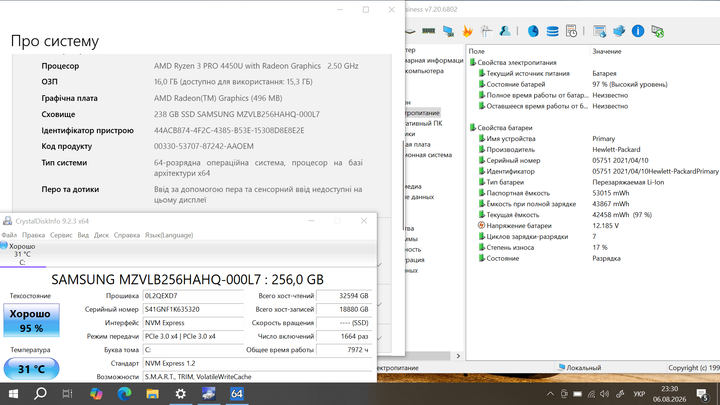The image size is (720, 405).
Task: Click the Хорошо 95 % health status button
Action: [31, 320]
